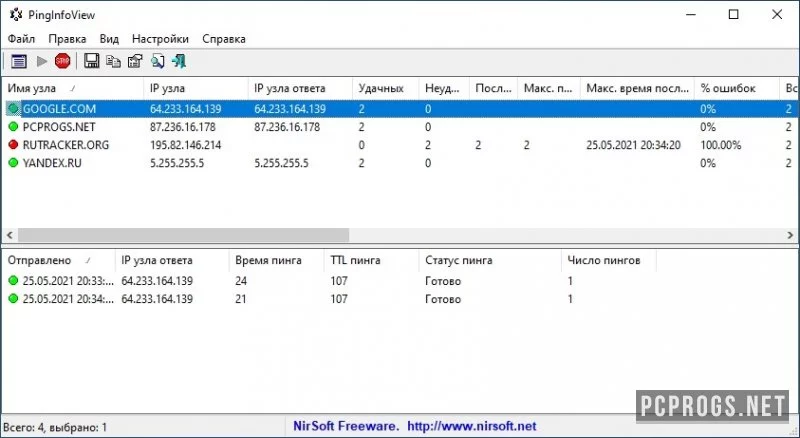
Task: Maximize the PingInfoView window
Action: (734, 14)
